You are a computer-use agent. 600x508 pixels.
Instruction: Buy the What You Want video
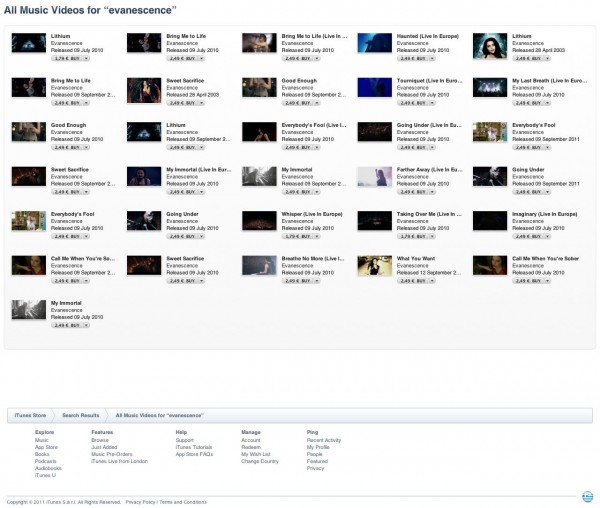[412, 281]
